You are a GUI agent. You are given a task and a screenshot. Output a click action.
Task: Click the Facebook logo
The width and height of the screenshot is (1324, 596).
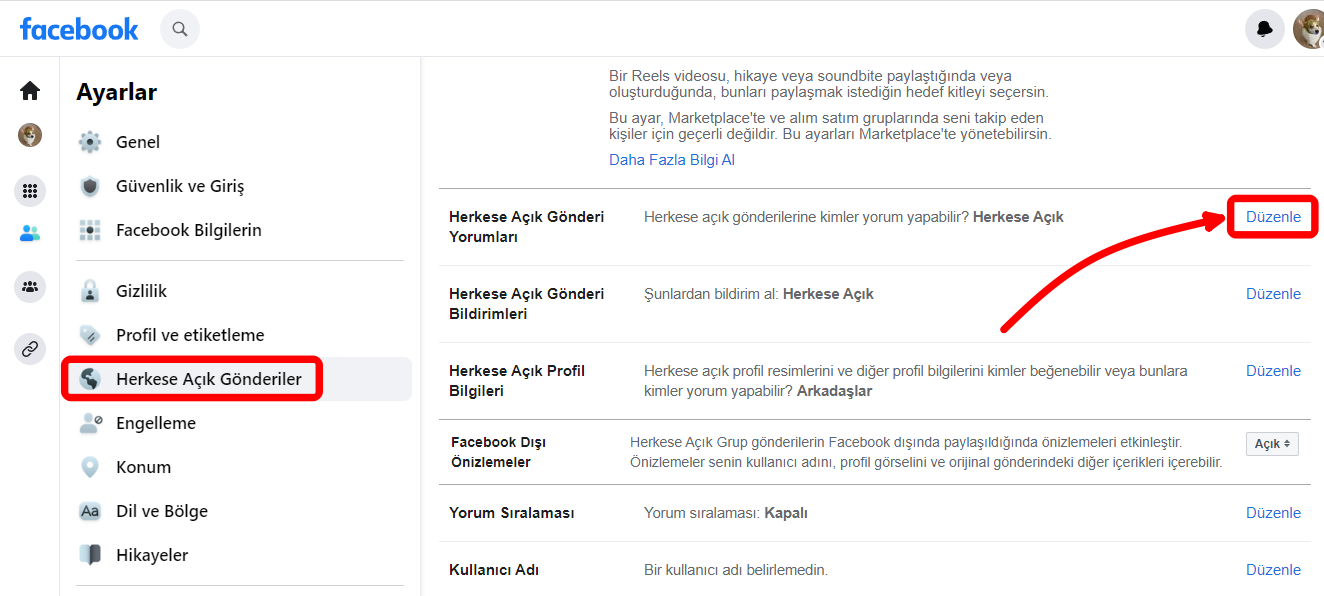79,29
